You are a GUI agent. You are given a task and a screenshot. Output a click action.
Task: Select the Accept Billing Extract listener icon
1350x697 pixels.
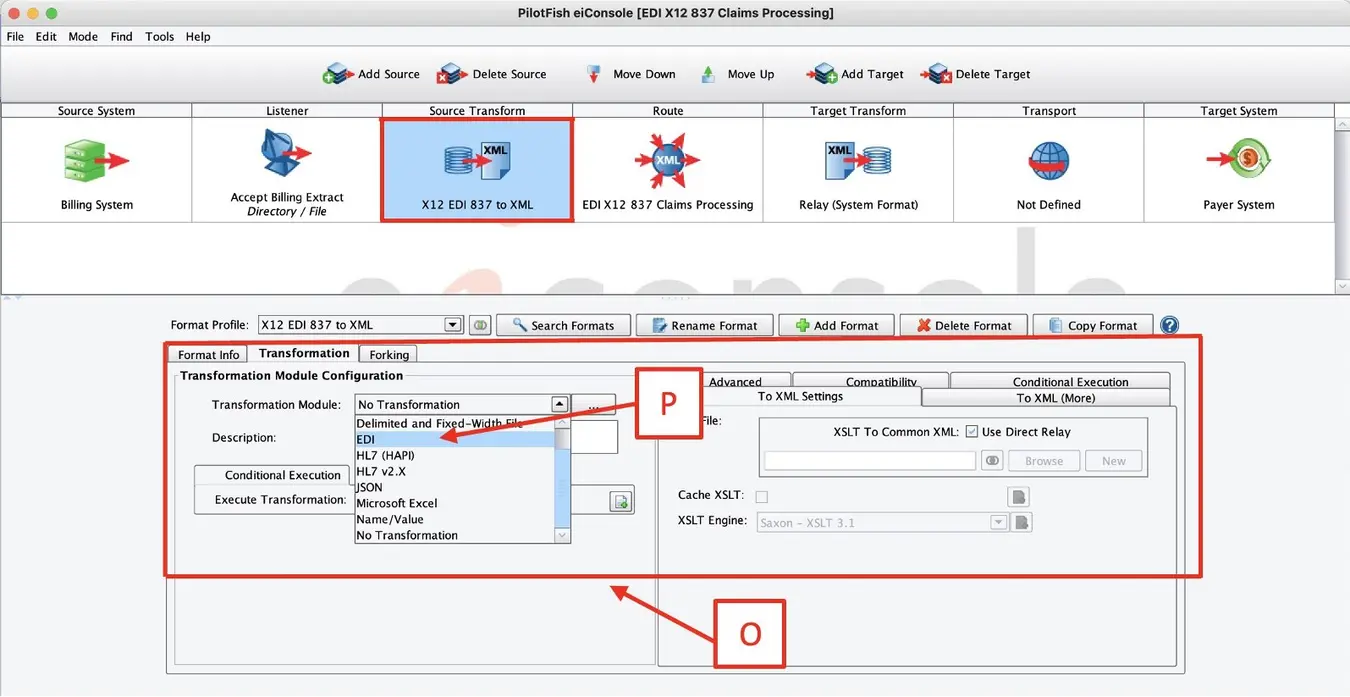point(286,155)
